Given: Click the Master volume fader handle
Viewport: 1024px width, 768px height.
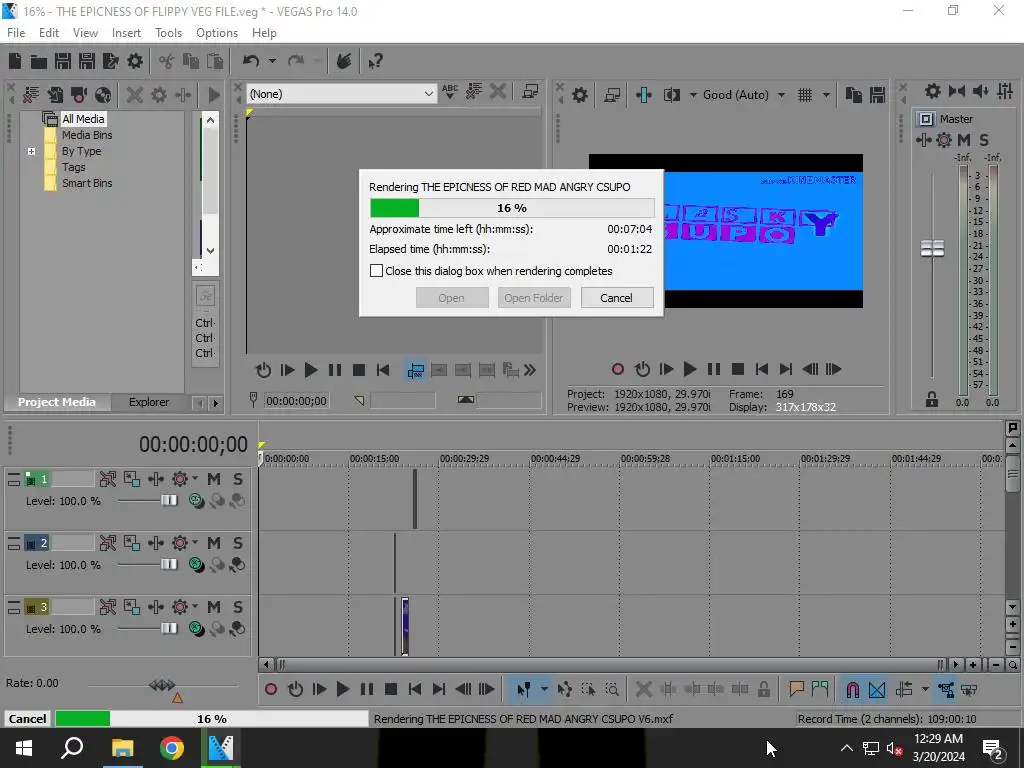Looking at the screenshot, I should 932,248.
